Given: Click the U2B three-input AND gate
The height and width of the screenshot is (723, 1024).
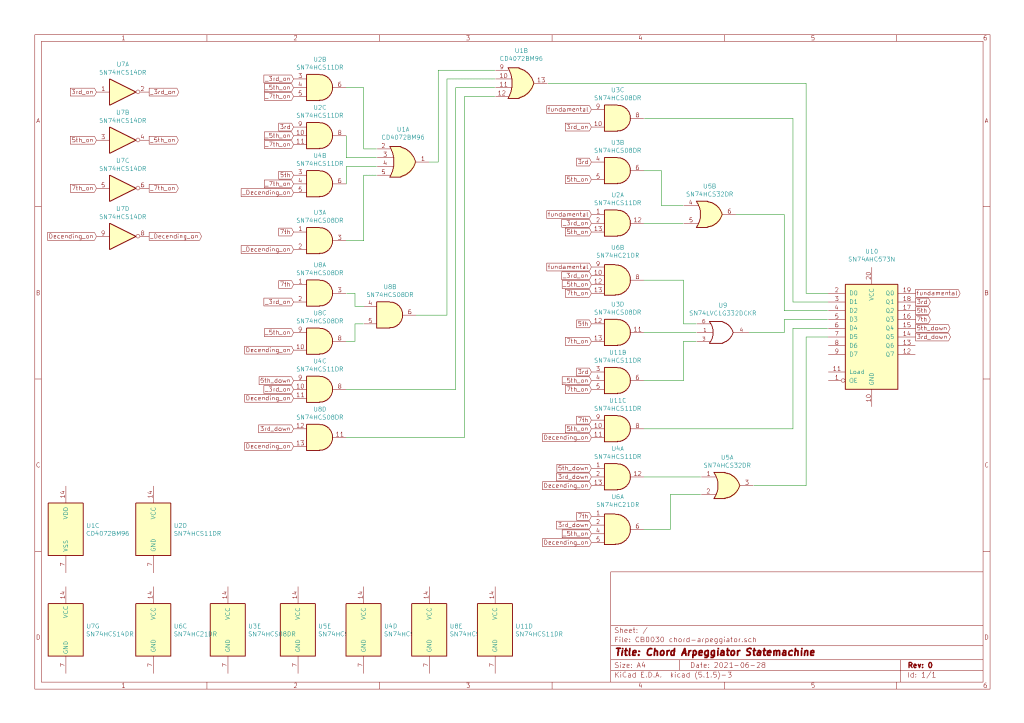Looking at the screenshot, I should [318, 87].
